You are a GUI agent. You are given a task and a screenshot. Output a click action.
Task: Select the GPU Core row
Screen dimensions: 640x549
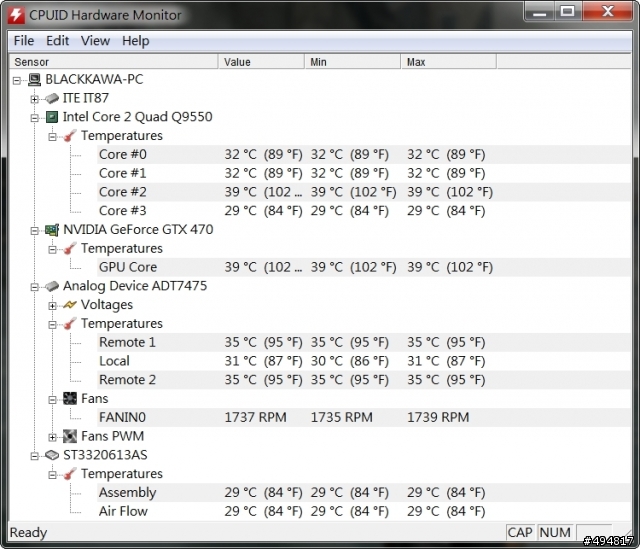point(363,267)
